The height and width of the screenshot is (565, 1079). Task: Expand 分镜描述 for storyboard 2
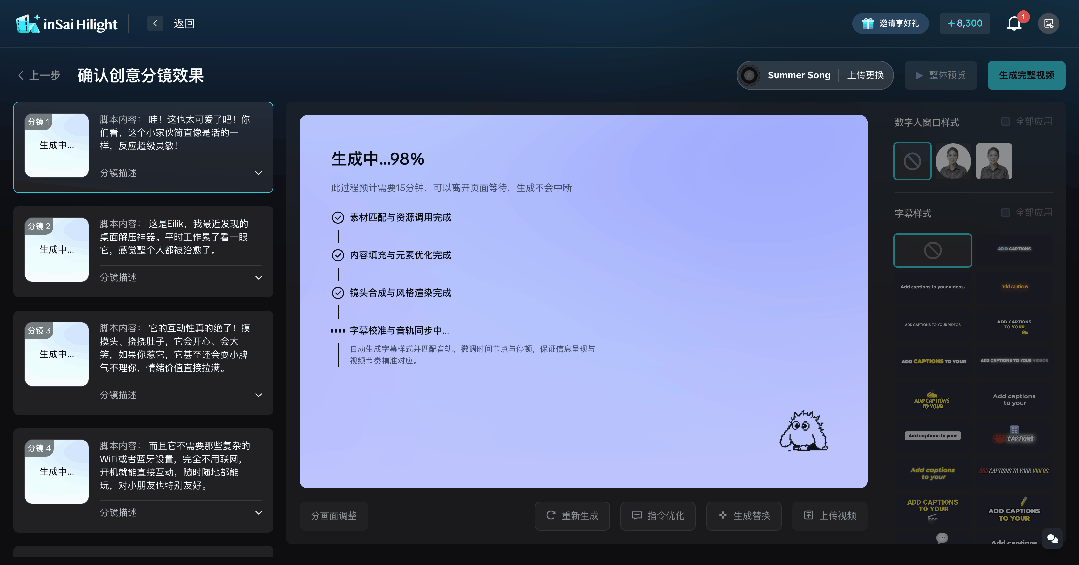click(x=259, y=277)
